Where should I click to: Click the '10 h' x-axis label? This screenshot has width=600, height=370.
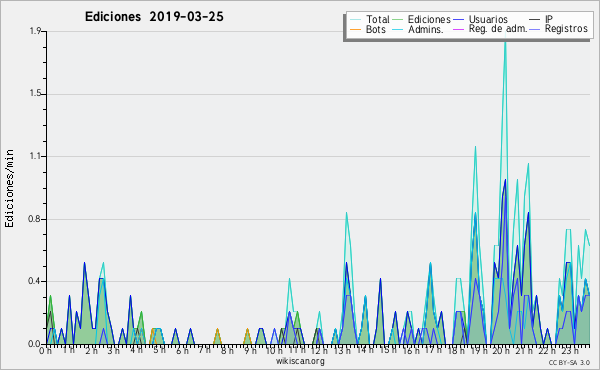click(x=274, y=351)
